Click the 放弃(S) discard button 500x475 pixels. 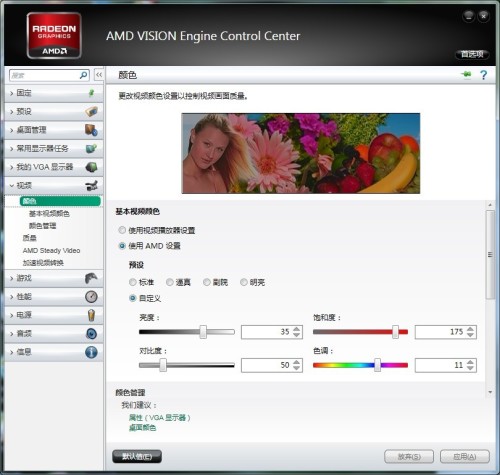(409, 456)
